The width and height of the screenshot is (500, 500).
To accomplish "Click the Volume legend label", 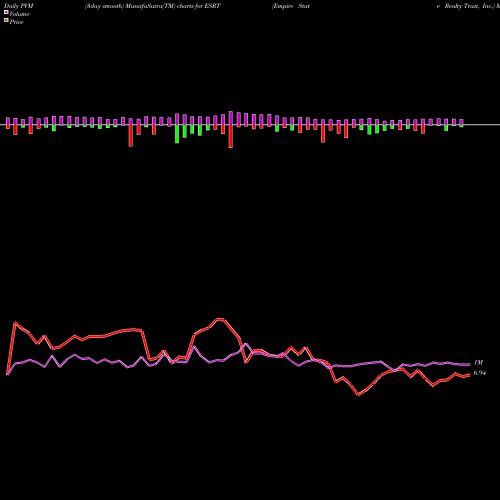I will click(19, 14).
